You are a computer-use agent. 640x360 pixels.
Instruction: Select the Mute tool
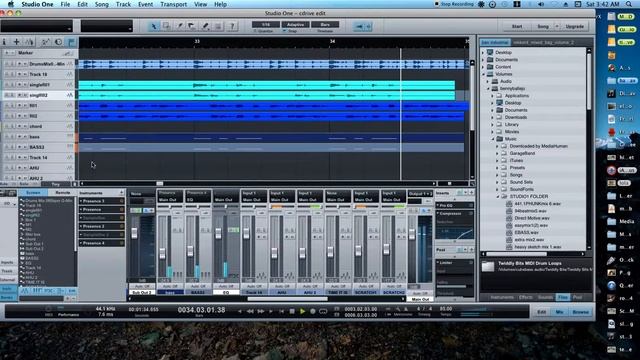[x=218, y=27]
